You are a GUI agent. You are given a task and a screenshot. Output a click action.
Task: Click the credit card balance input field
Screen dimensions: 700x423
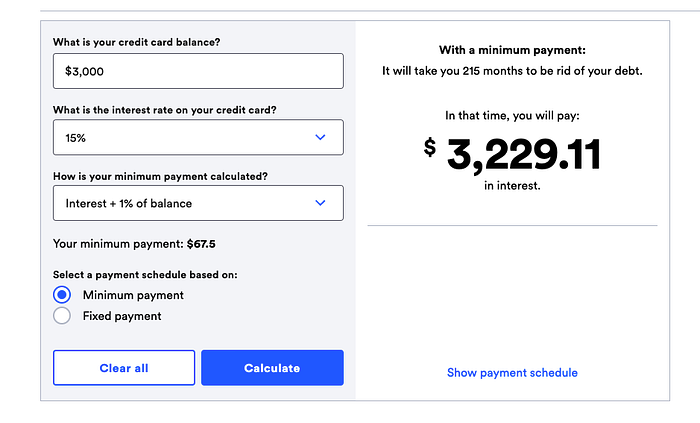197,72
